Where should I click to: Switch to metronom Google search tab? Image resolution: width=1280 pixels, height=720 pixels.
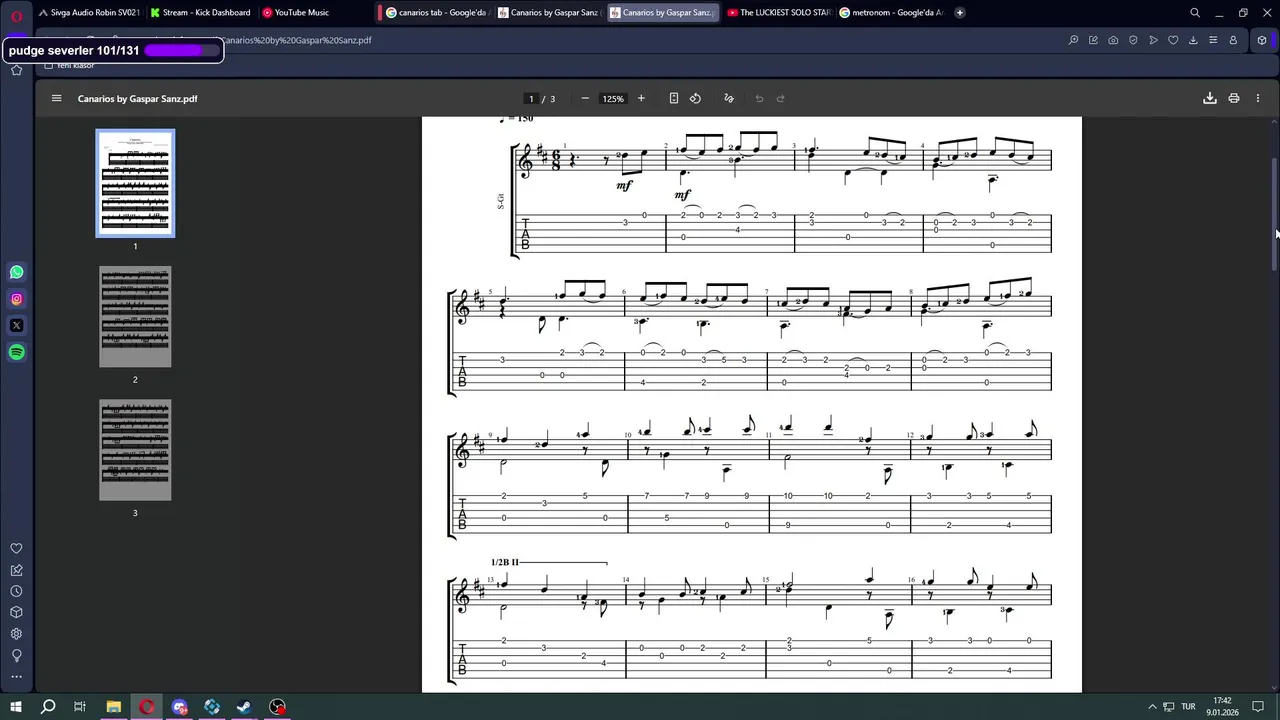(x=891, y=13)
